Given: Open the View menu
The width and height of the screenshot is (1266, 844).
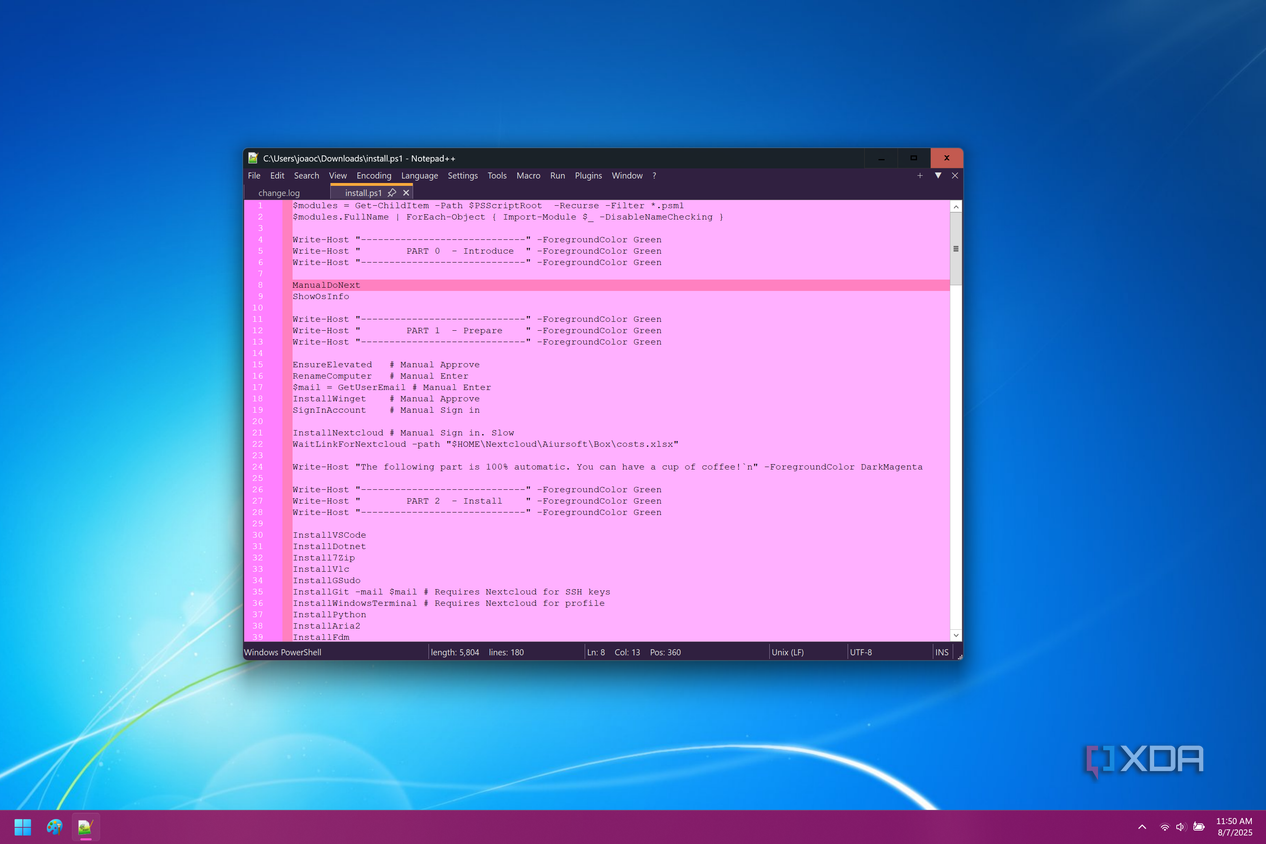Looking at the screenshot, I should point(338,176).
